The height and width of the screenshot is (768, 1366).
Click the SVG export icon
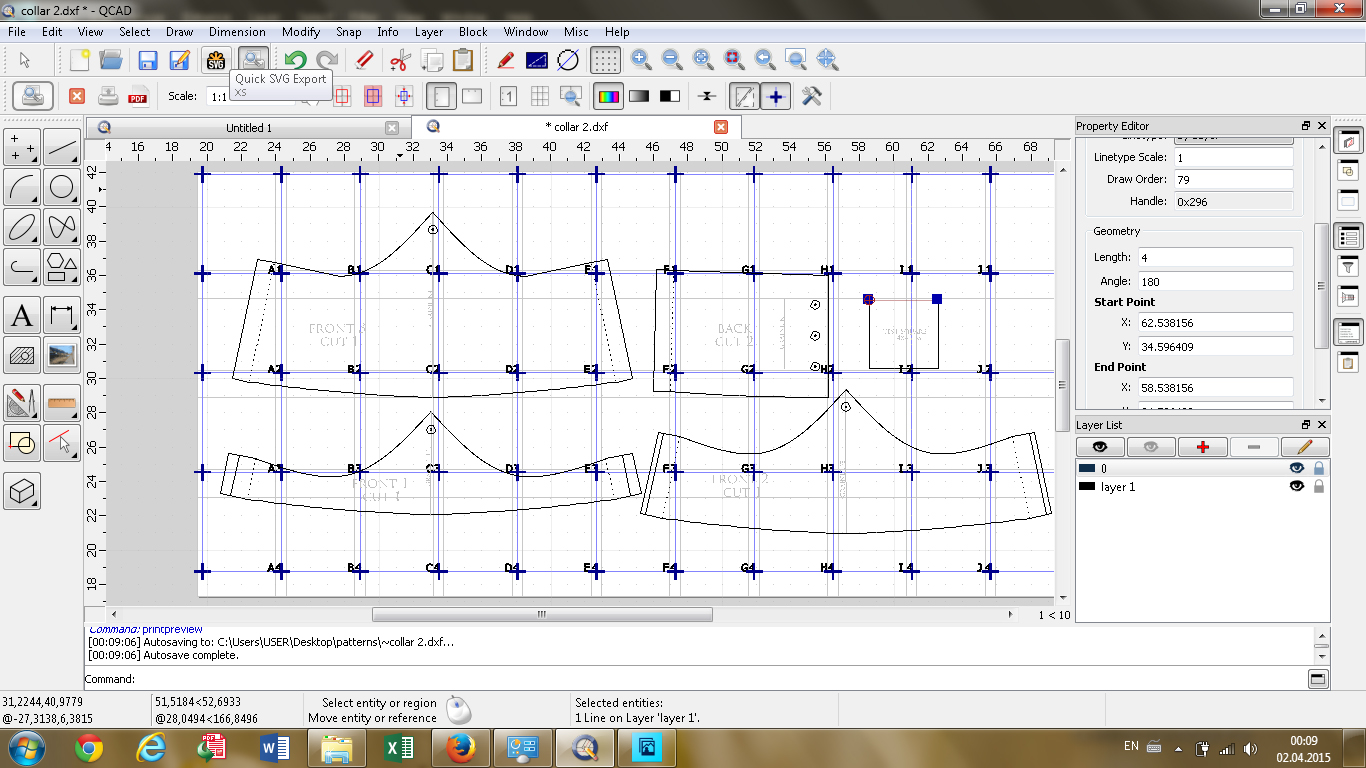coord(216,60)
